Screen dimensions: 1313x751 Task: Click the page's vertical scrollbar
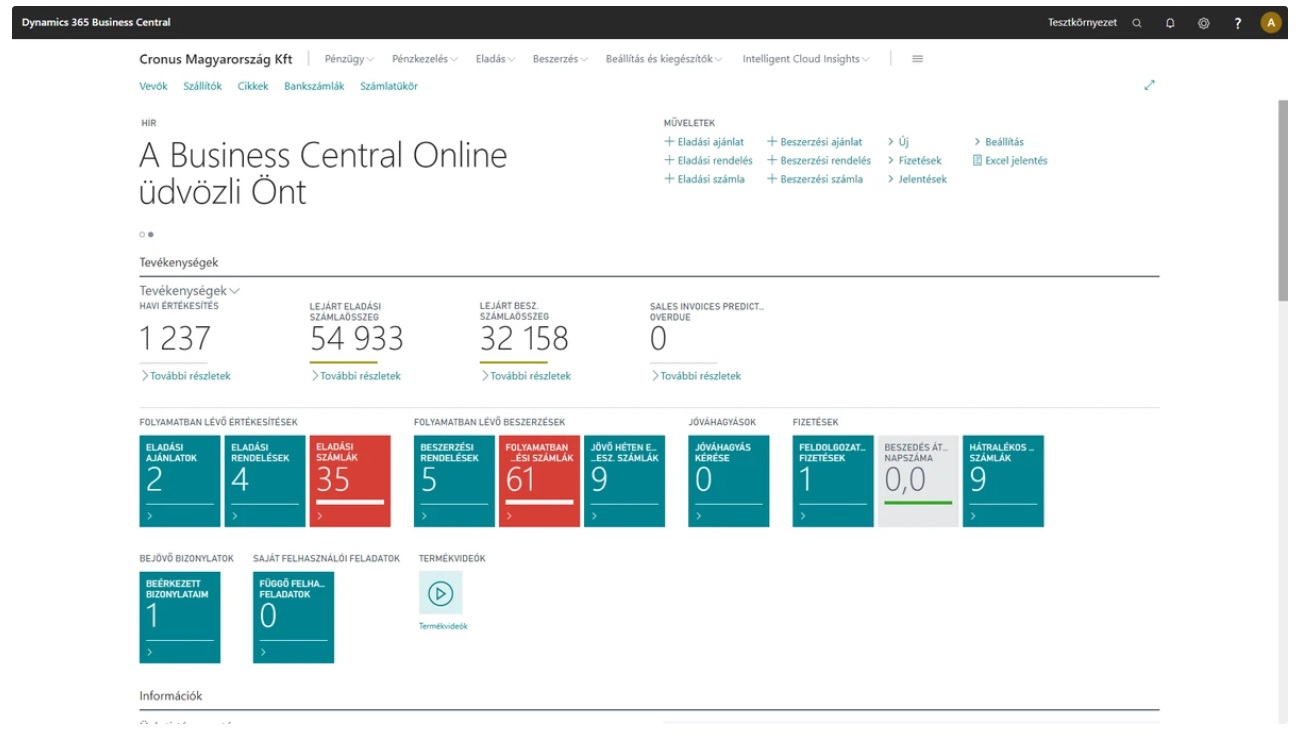point(1283,200)
